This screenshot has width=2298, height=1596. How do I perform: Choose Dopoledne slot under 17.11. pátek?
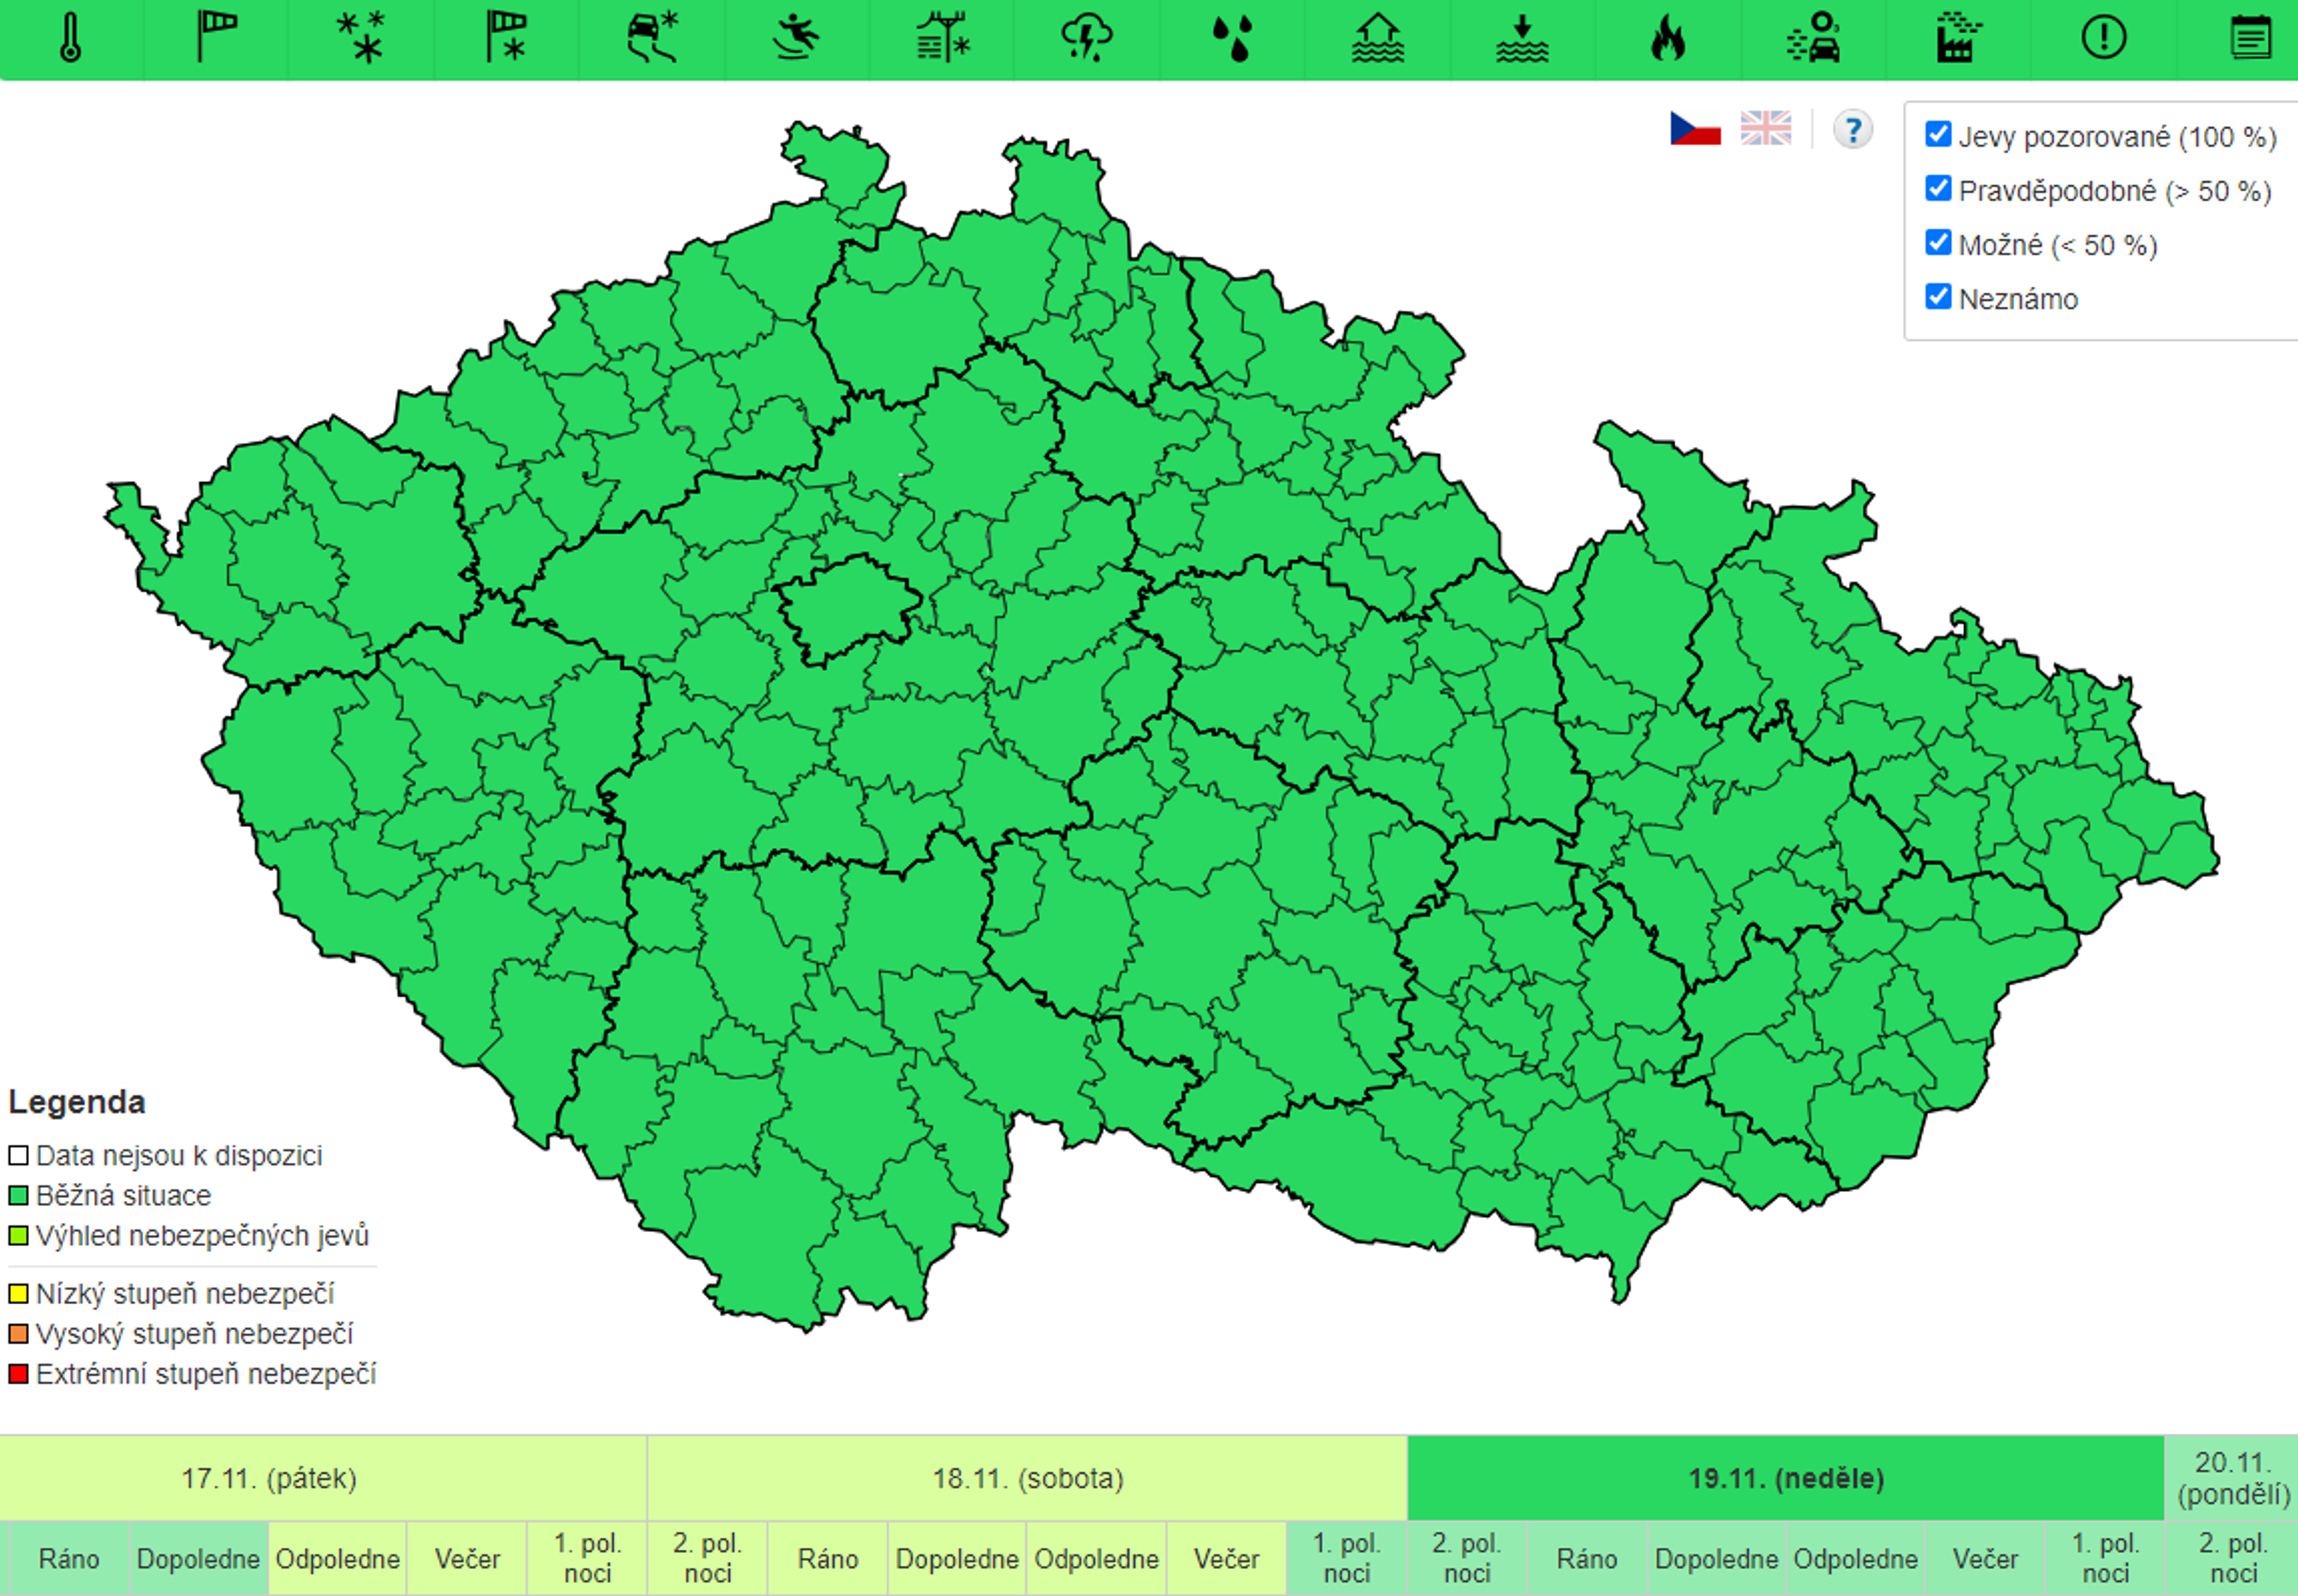pyautogui.click(x=198, y=1558)
